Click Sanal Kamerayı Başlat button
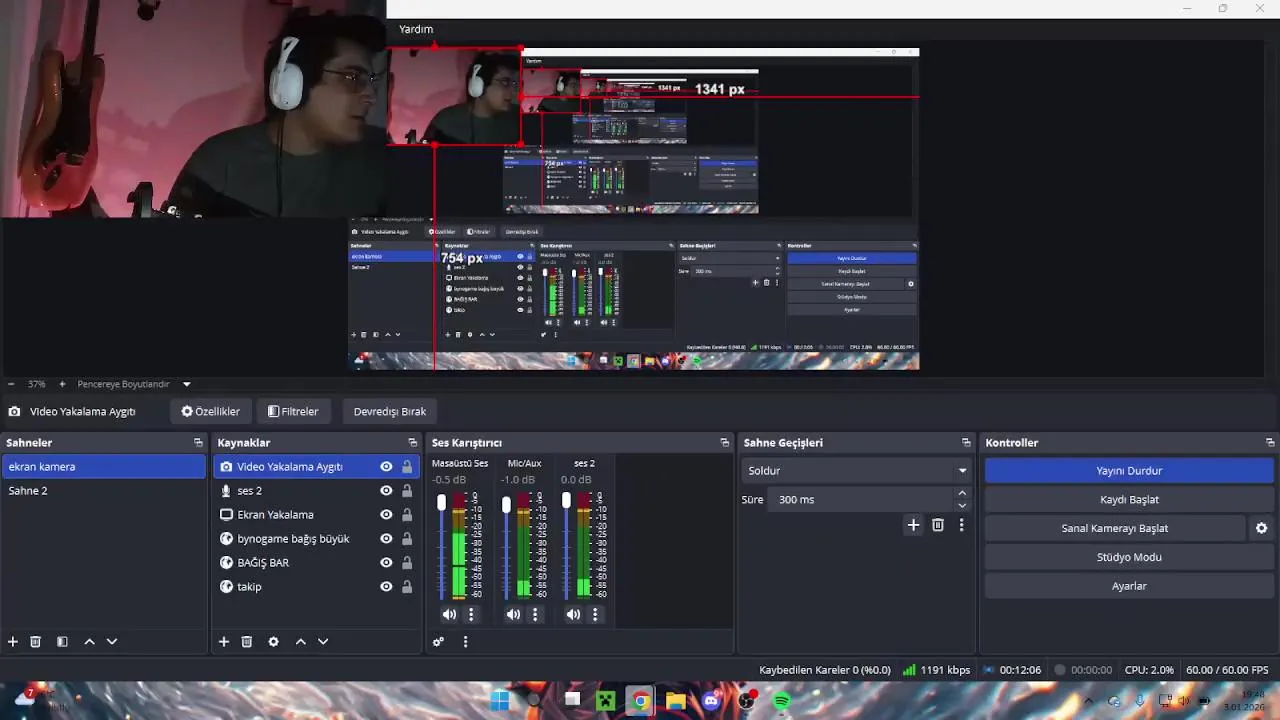 (x=1114, y=528)
